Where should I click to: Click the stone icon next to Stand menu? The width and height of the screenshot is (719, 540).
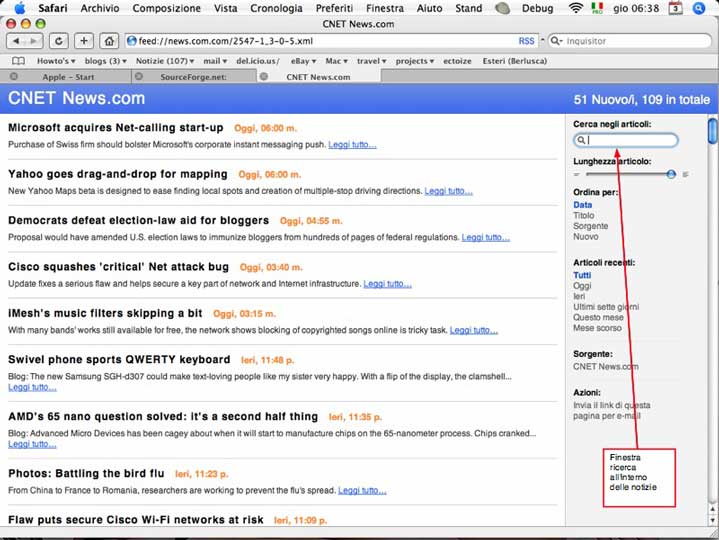pos(503,8)
